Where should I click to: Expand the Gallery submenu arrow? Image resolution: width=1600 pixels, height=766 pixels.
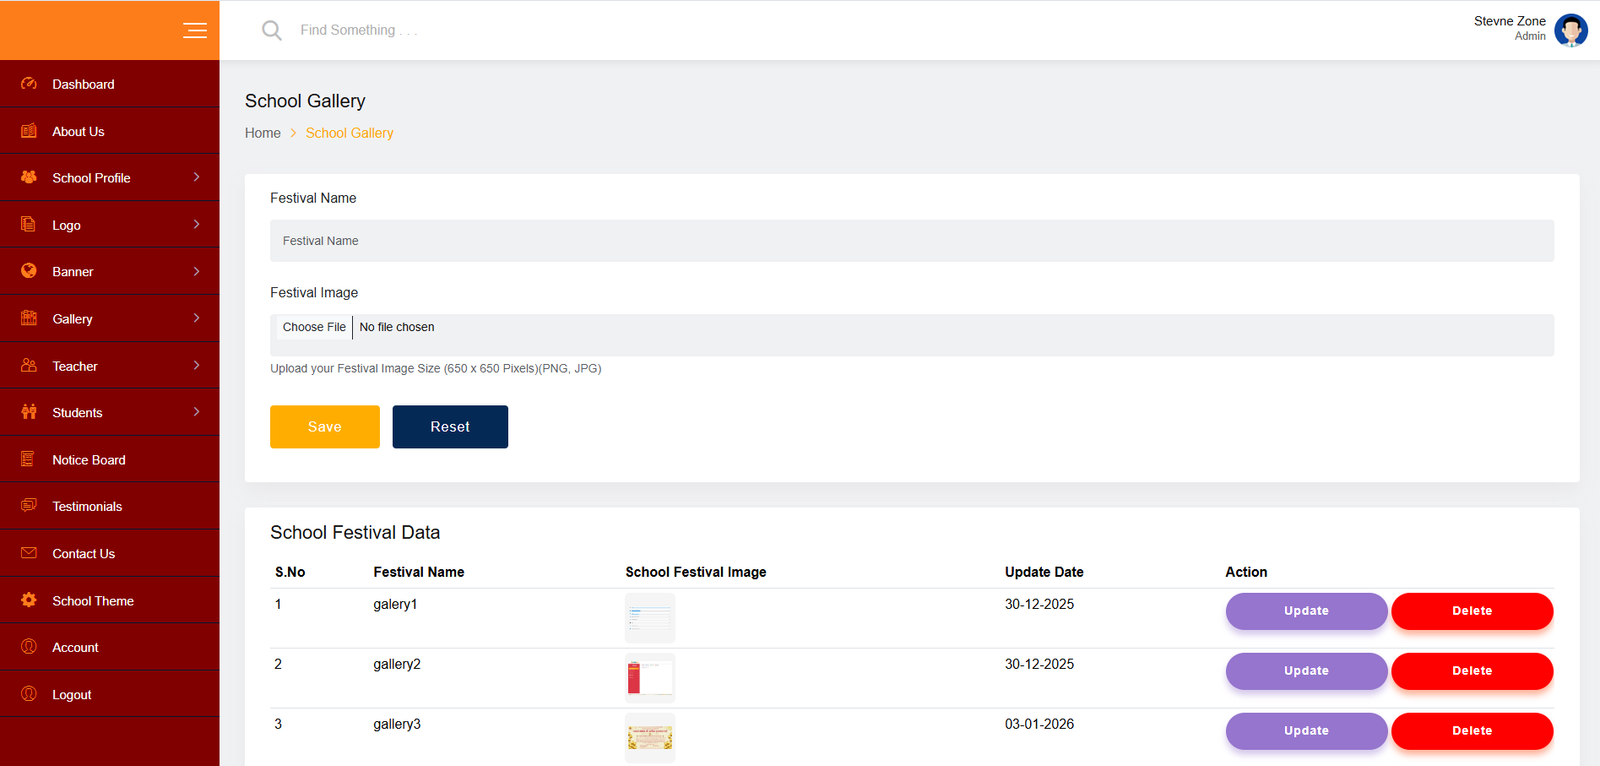tap(196, 318)
